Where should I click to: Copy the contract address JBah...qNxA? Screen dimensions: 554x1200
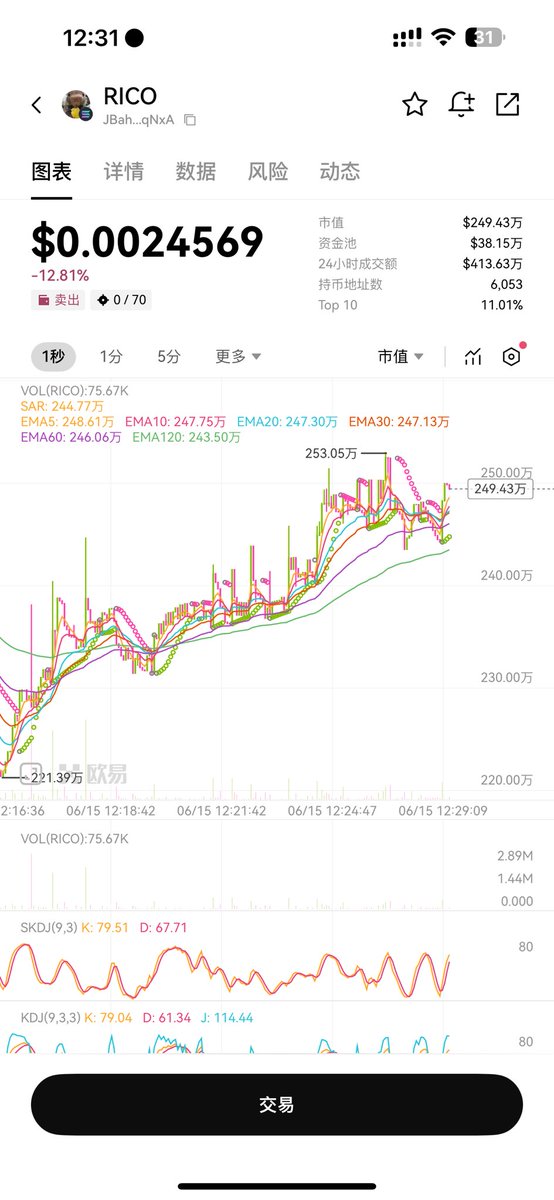tap(190, 120)
